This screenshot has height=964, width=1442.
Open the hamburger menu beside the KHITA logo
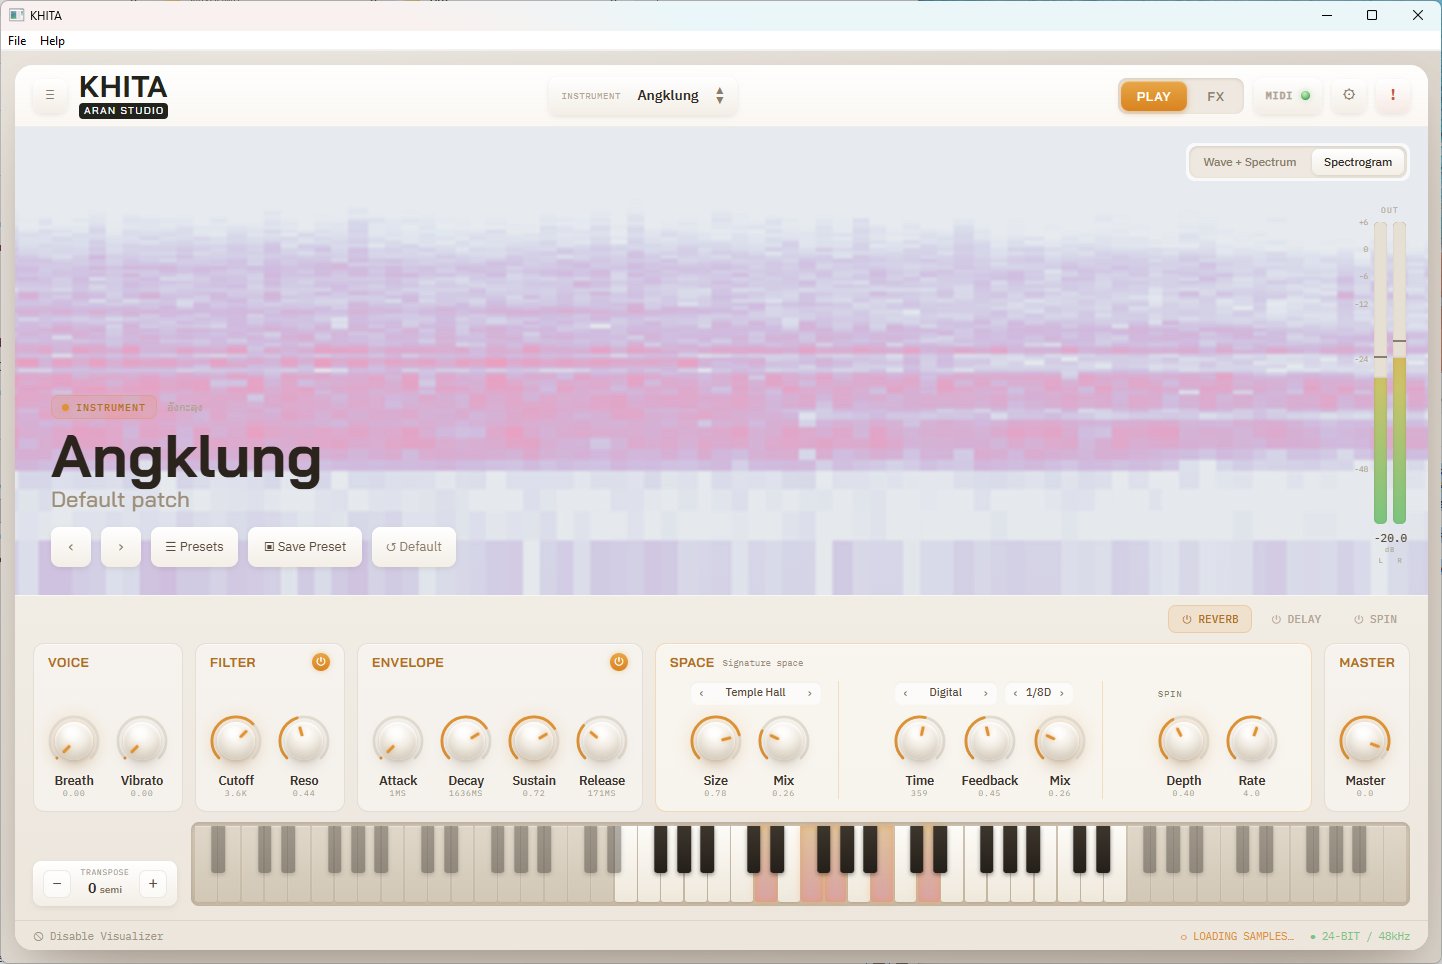50,96
